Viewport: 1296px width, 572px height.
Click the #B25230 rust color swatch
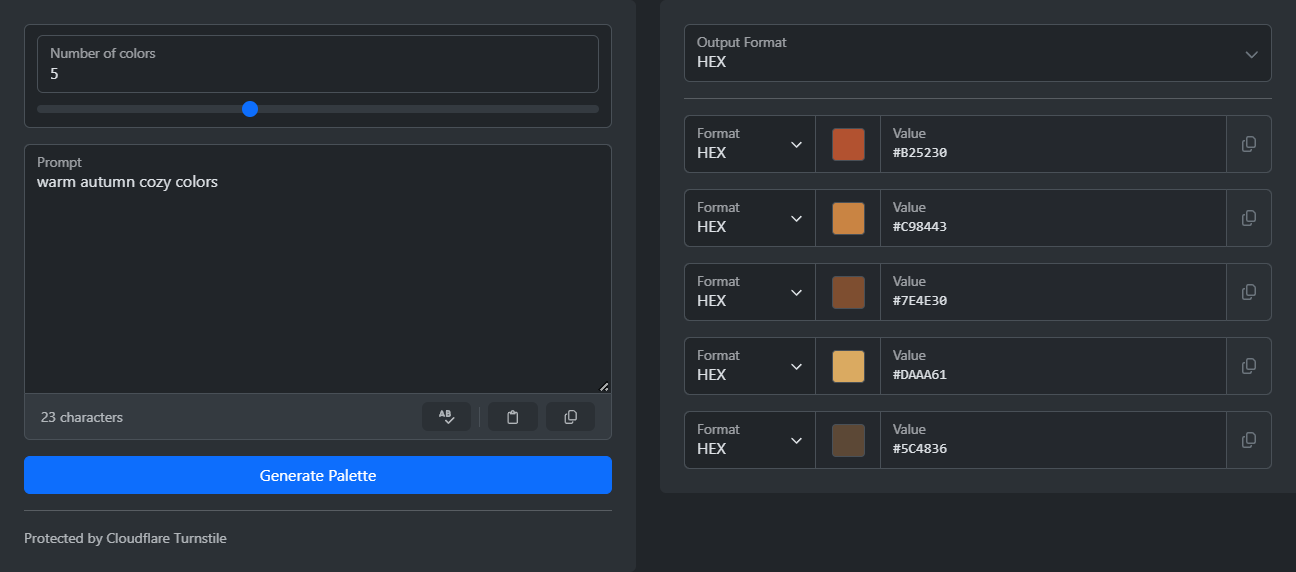(x=848, y=144)
